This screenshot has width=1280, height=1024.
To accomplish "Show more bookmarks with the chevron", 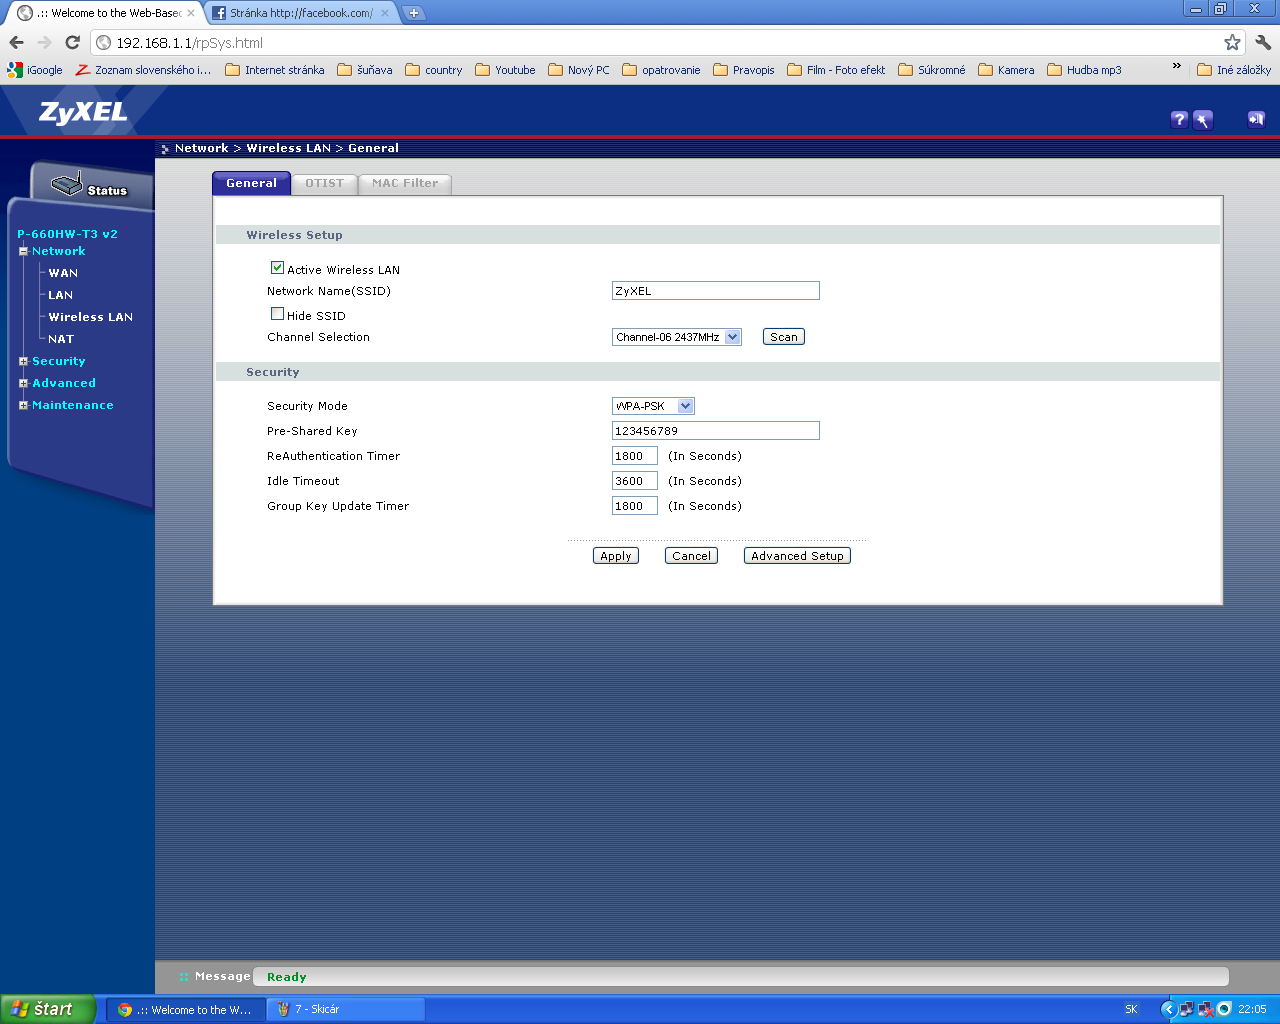I will pos(1177,67).
